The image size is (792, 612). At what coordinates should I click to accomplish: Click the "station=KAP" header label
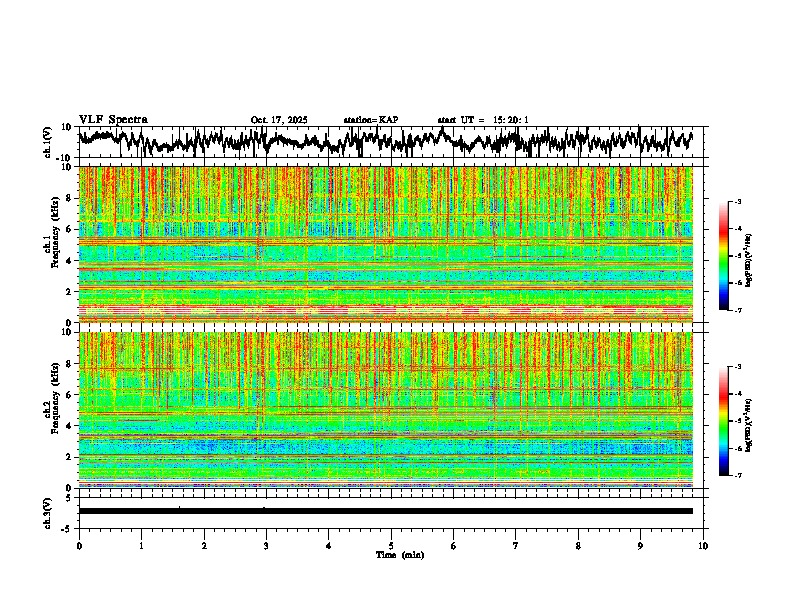point(371,120)
